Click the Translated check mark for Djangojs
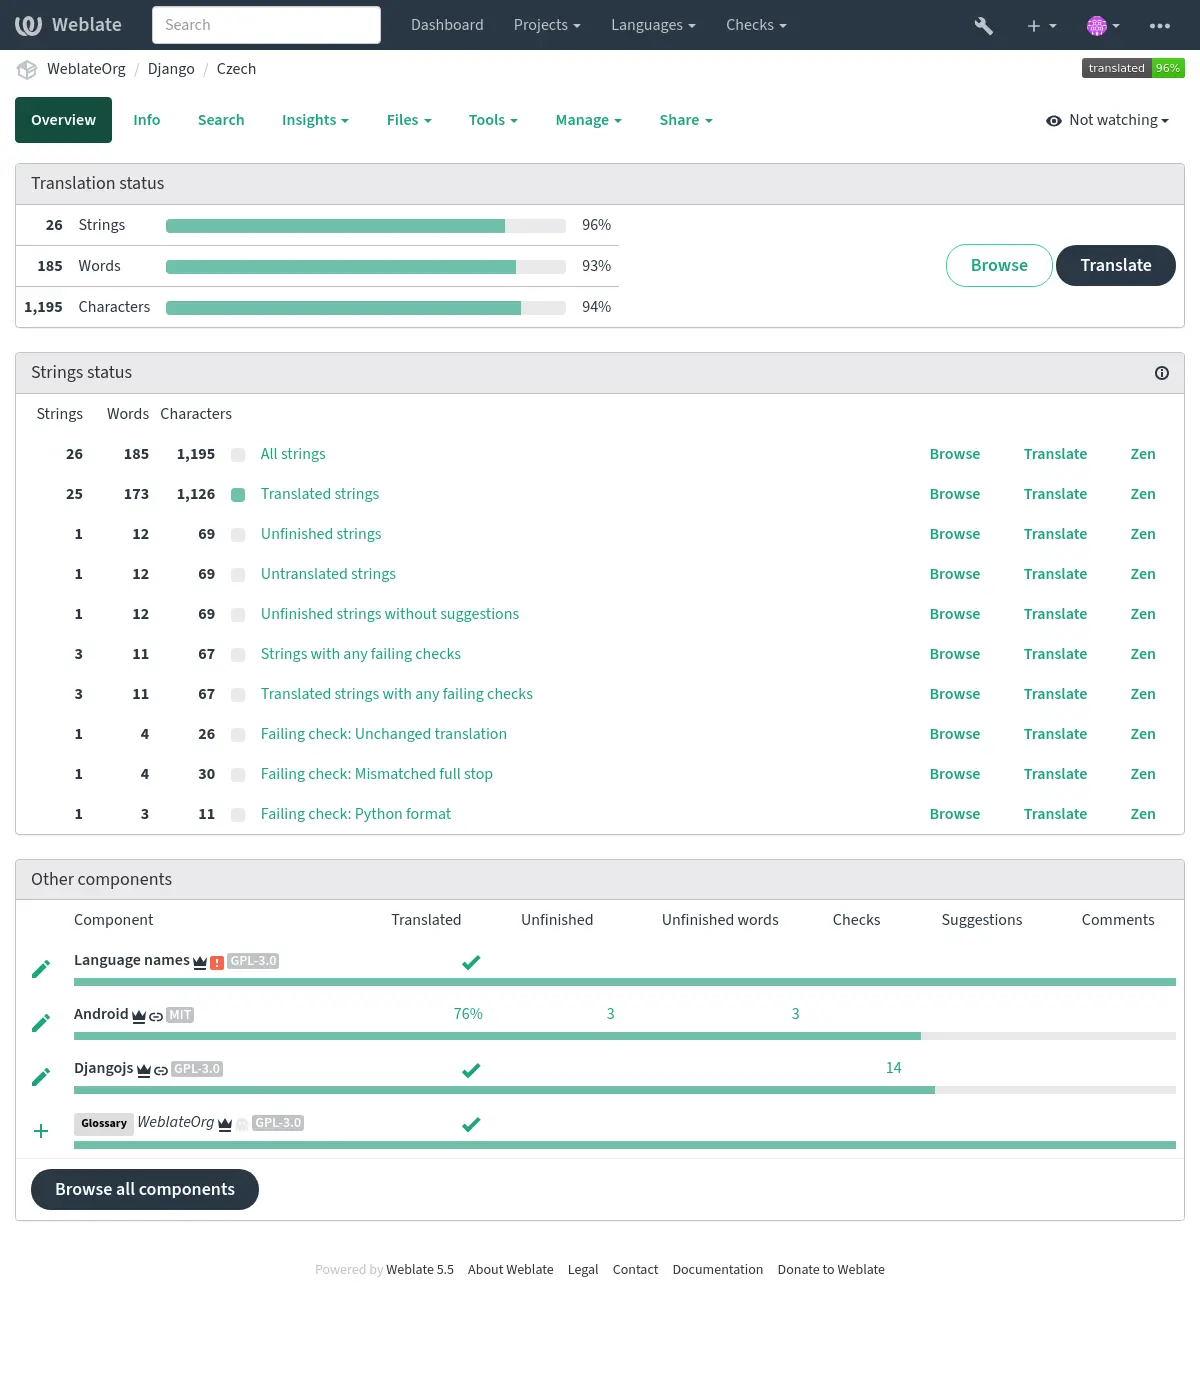This screenshot has width=1200, height=1391. coord(471,1070)
